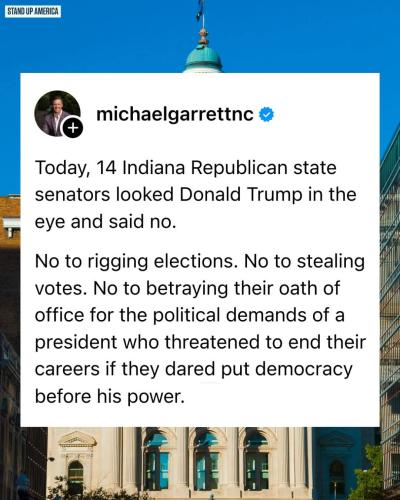Click the Stand Up America logo badge
Image resolution: width=400 pixels, height=500 pixels.
(33, 11)
